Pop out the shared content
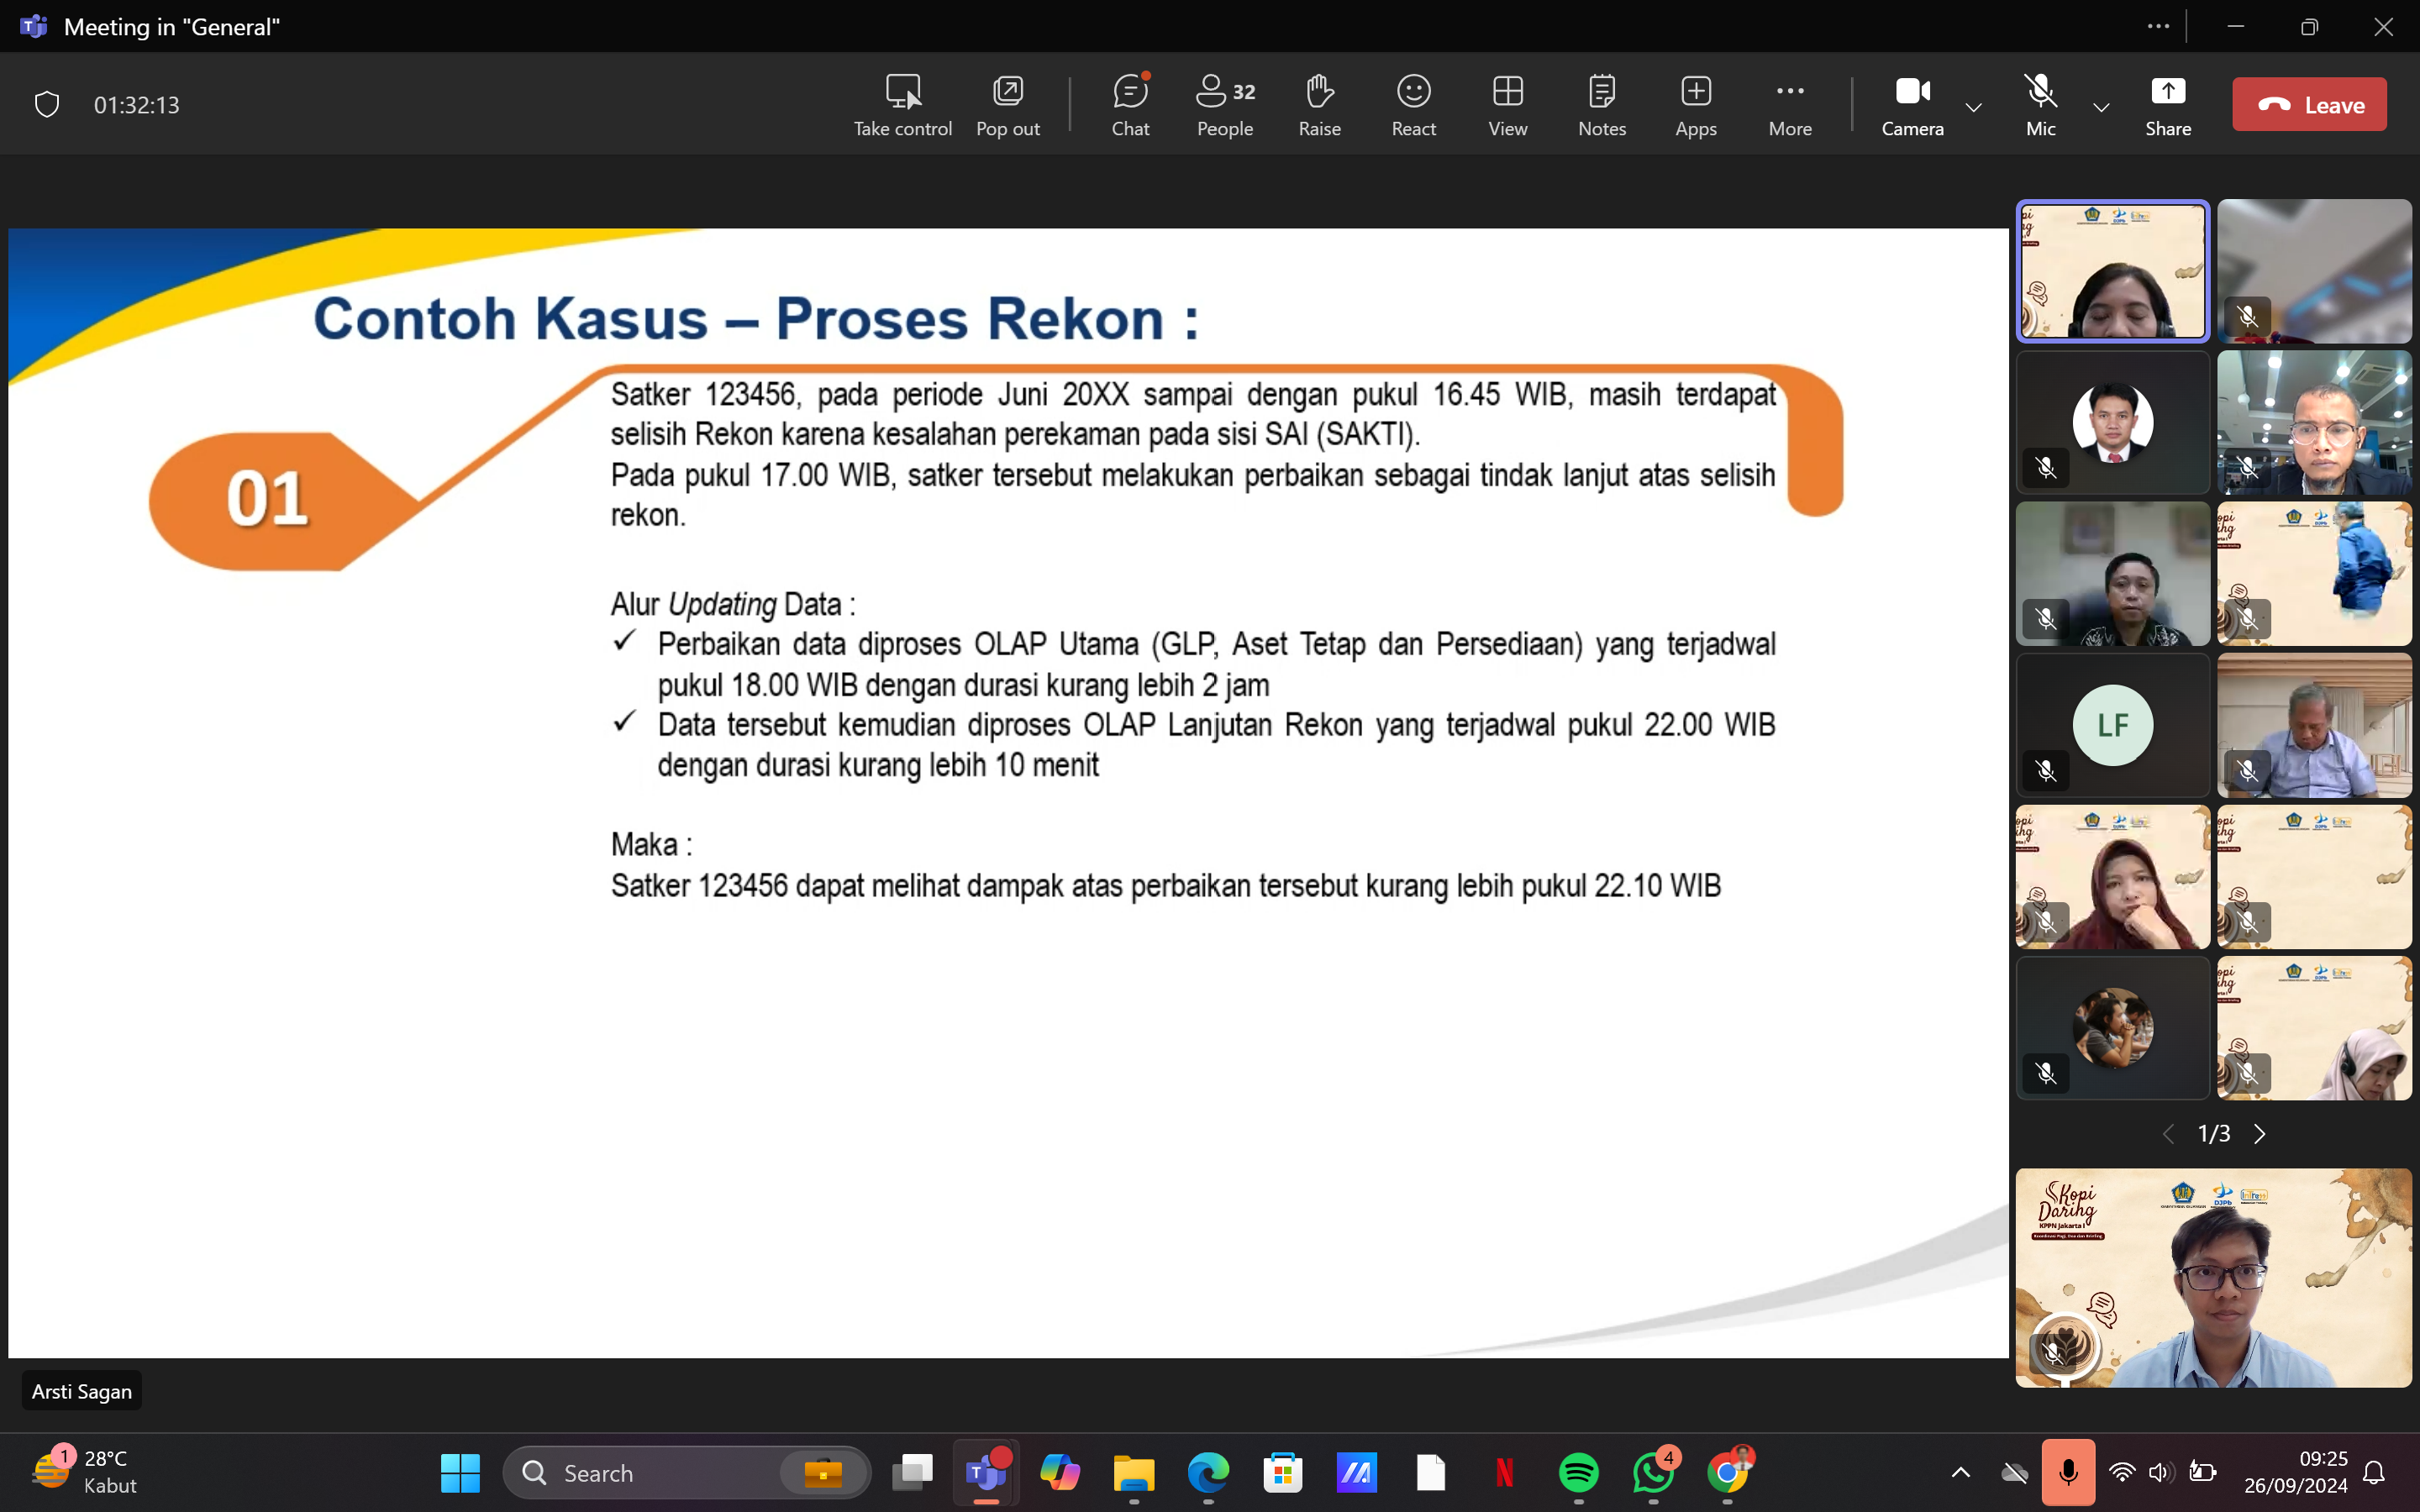This screenshot has height=1512, width=2420. coord(1007,104)
